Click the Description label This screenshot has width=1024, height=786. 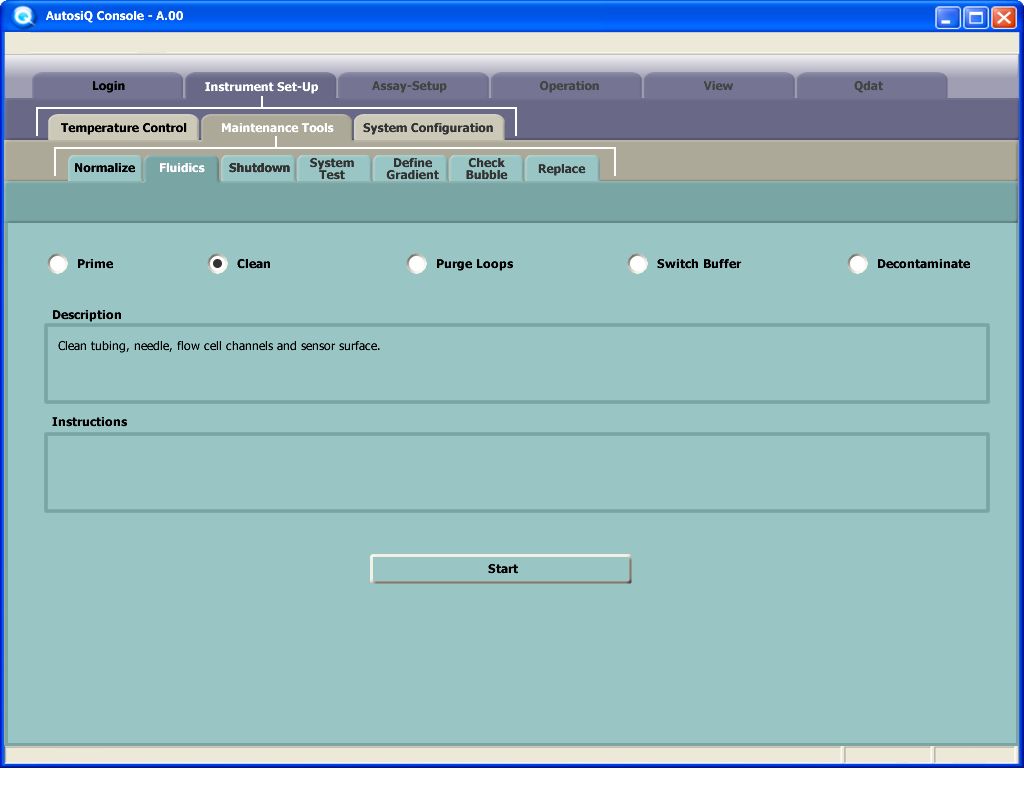pos(87,315)
